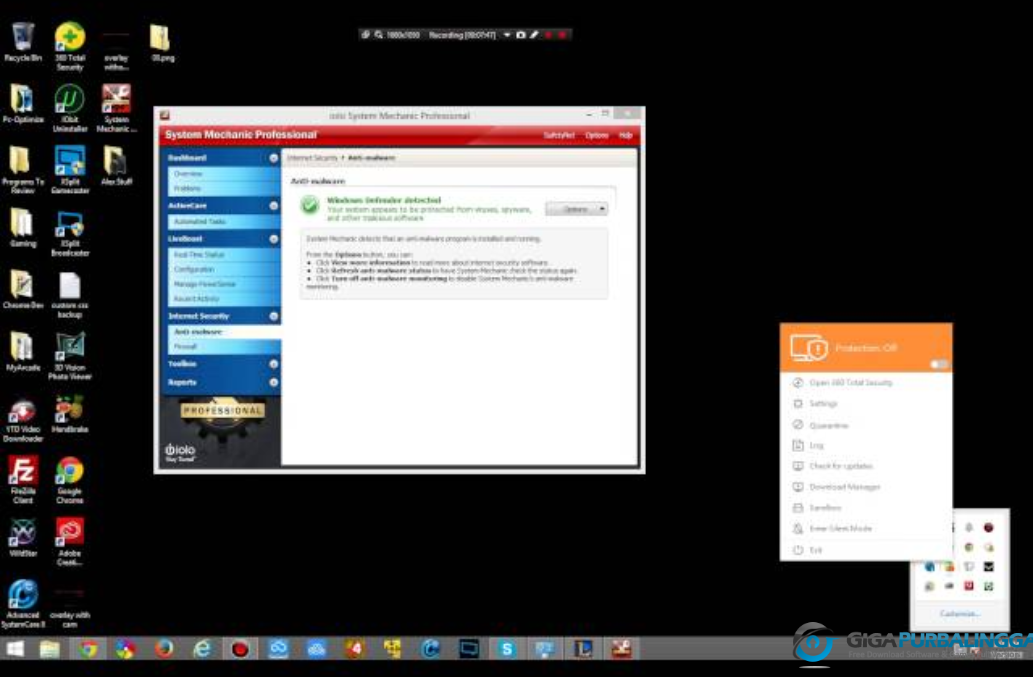1033x677 pixels.
Task: Open Skype from the taskbar
Action: (507, 649)
